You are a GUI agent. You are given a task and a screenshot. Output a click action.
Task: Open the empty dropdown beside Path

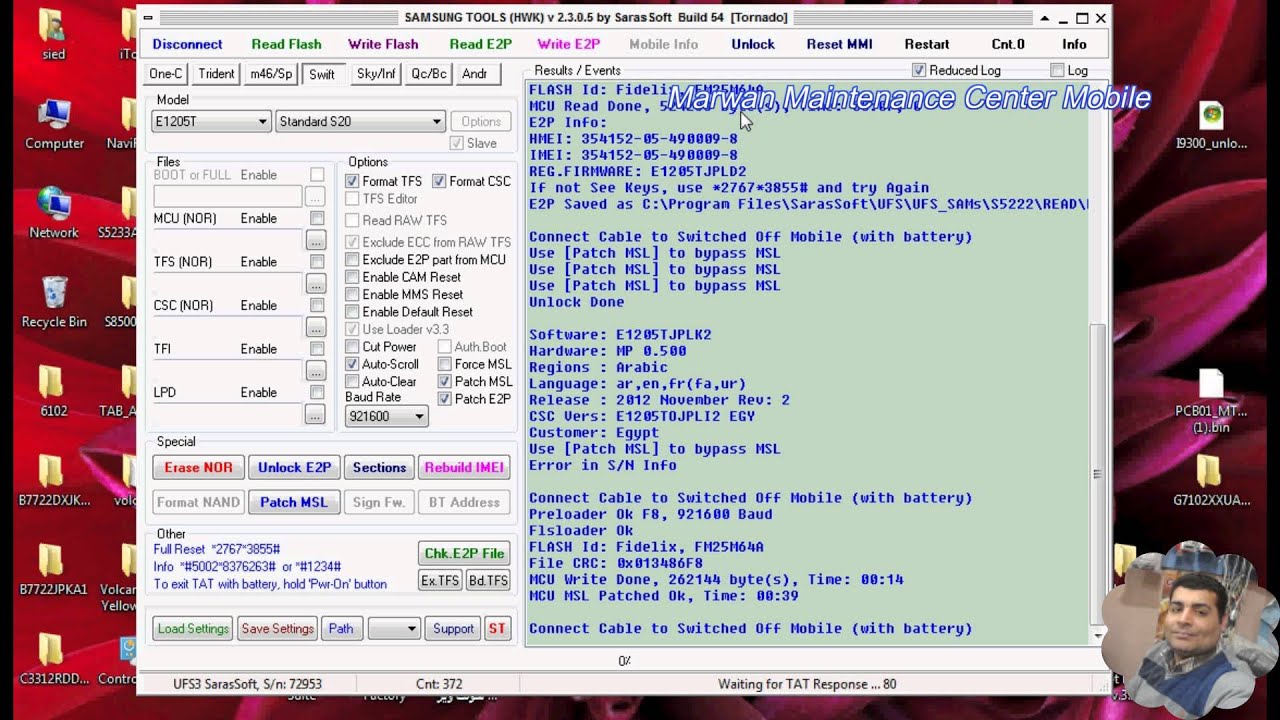coord(393,629)
